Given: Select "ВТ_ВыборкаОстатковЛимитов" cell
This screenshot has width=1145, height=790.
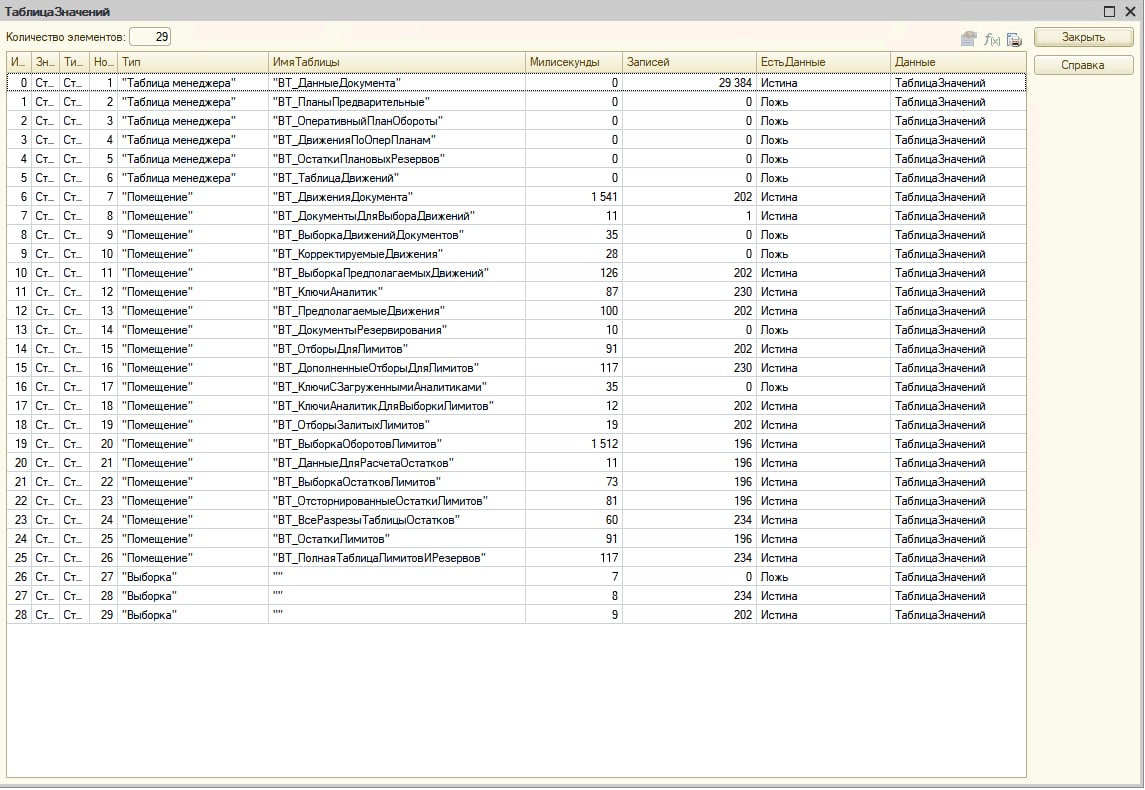Looking at the screenshot, I should tap(397, 482).
